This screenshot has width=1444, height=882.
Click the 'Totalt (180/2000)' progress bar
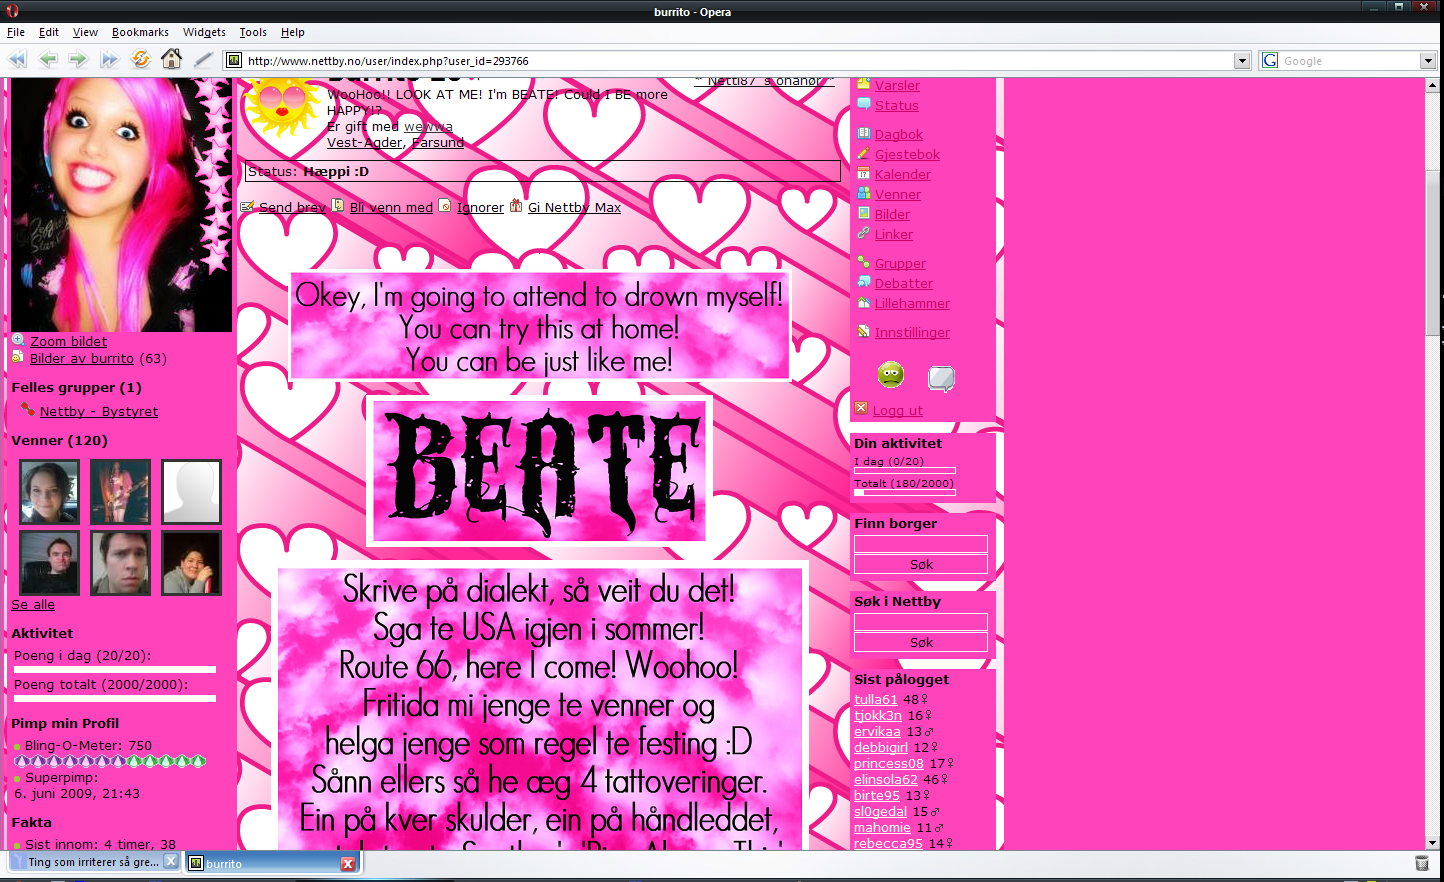point(905,492)
